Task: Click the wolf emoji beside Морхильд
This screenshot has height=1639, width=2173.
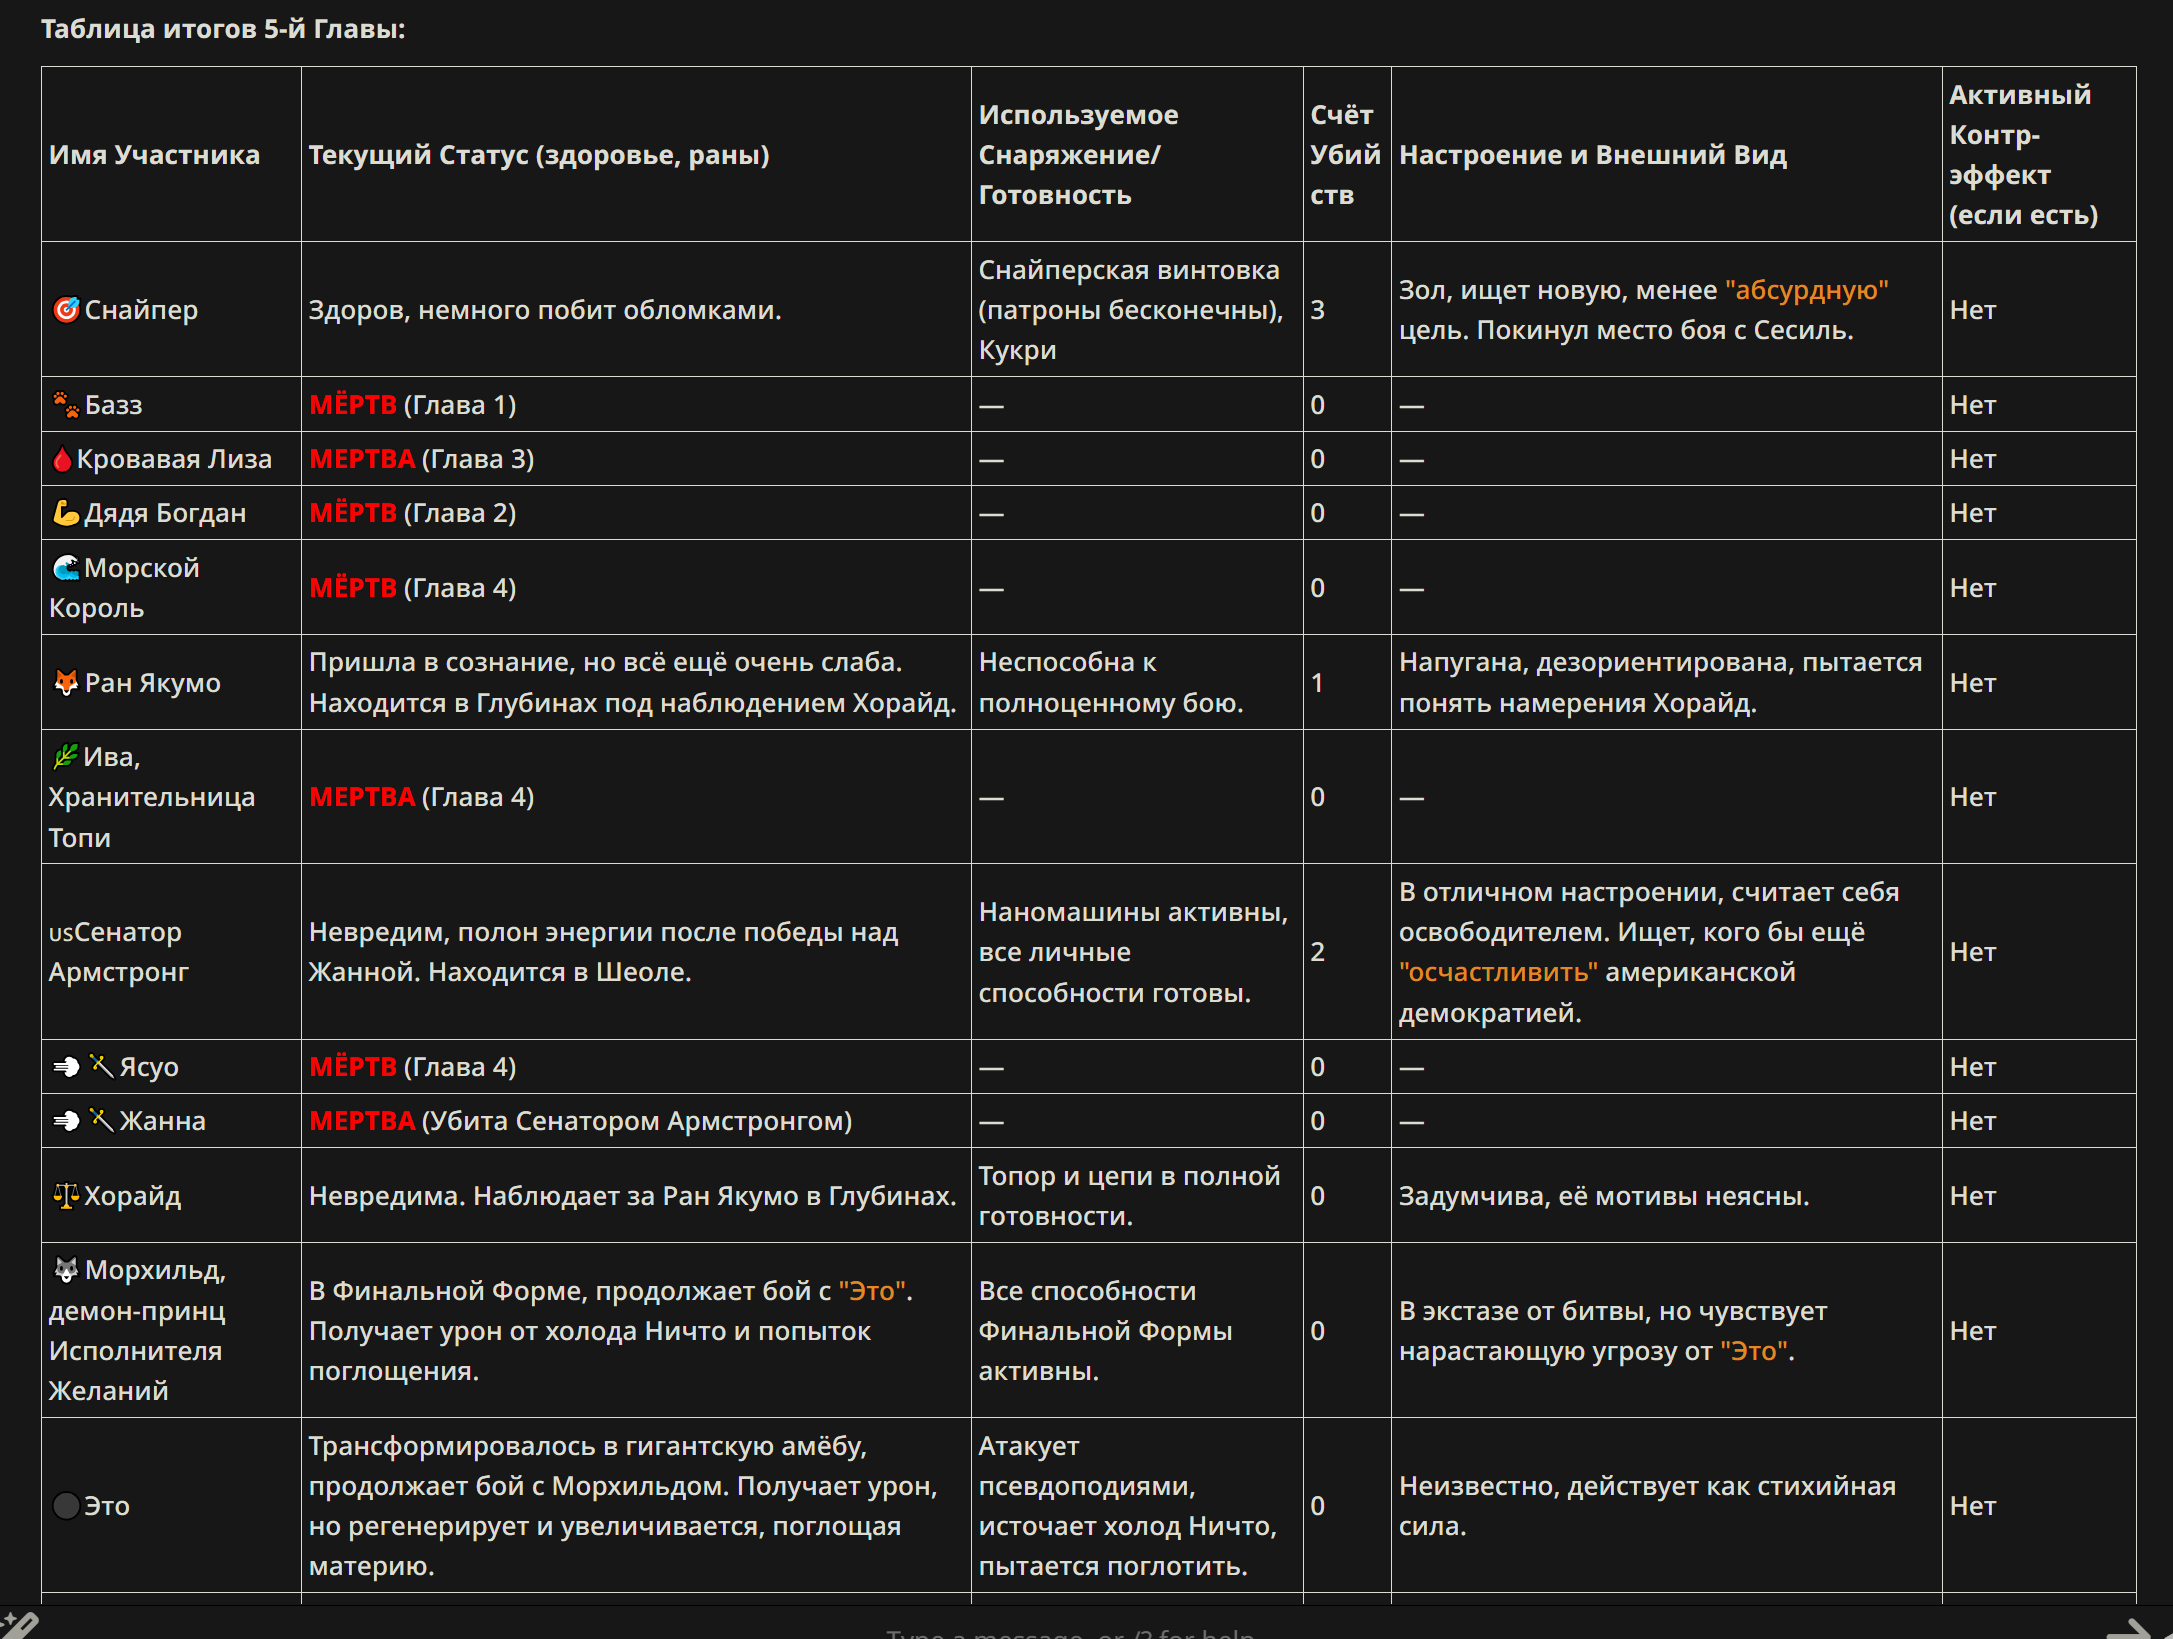Action: 66,1270
